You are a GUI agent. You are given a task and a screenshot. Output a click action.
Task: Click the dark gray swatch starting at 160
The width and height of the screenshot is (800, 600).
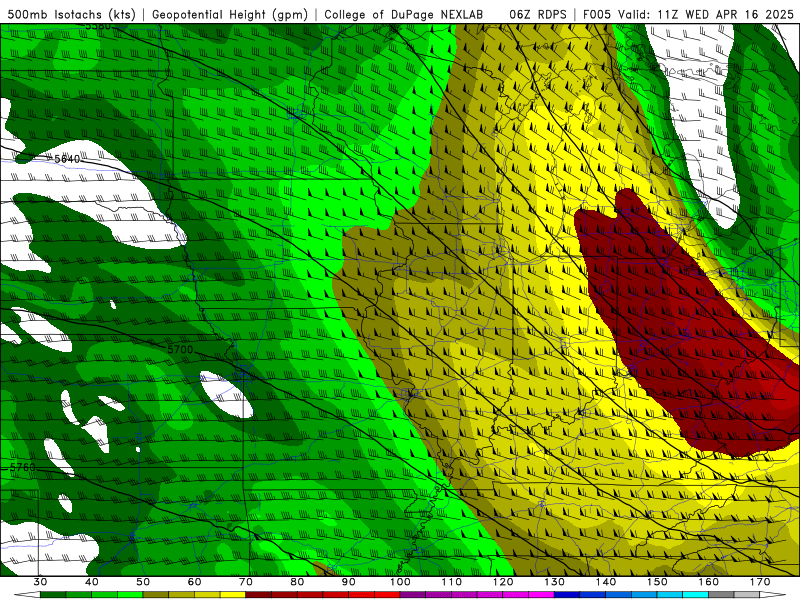pyautogui.click(x=721, y=595)
